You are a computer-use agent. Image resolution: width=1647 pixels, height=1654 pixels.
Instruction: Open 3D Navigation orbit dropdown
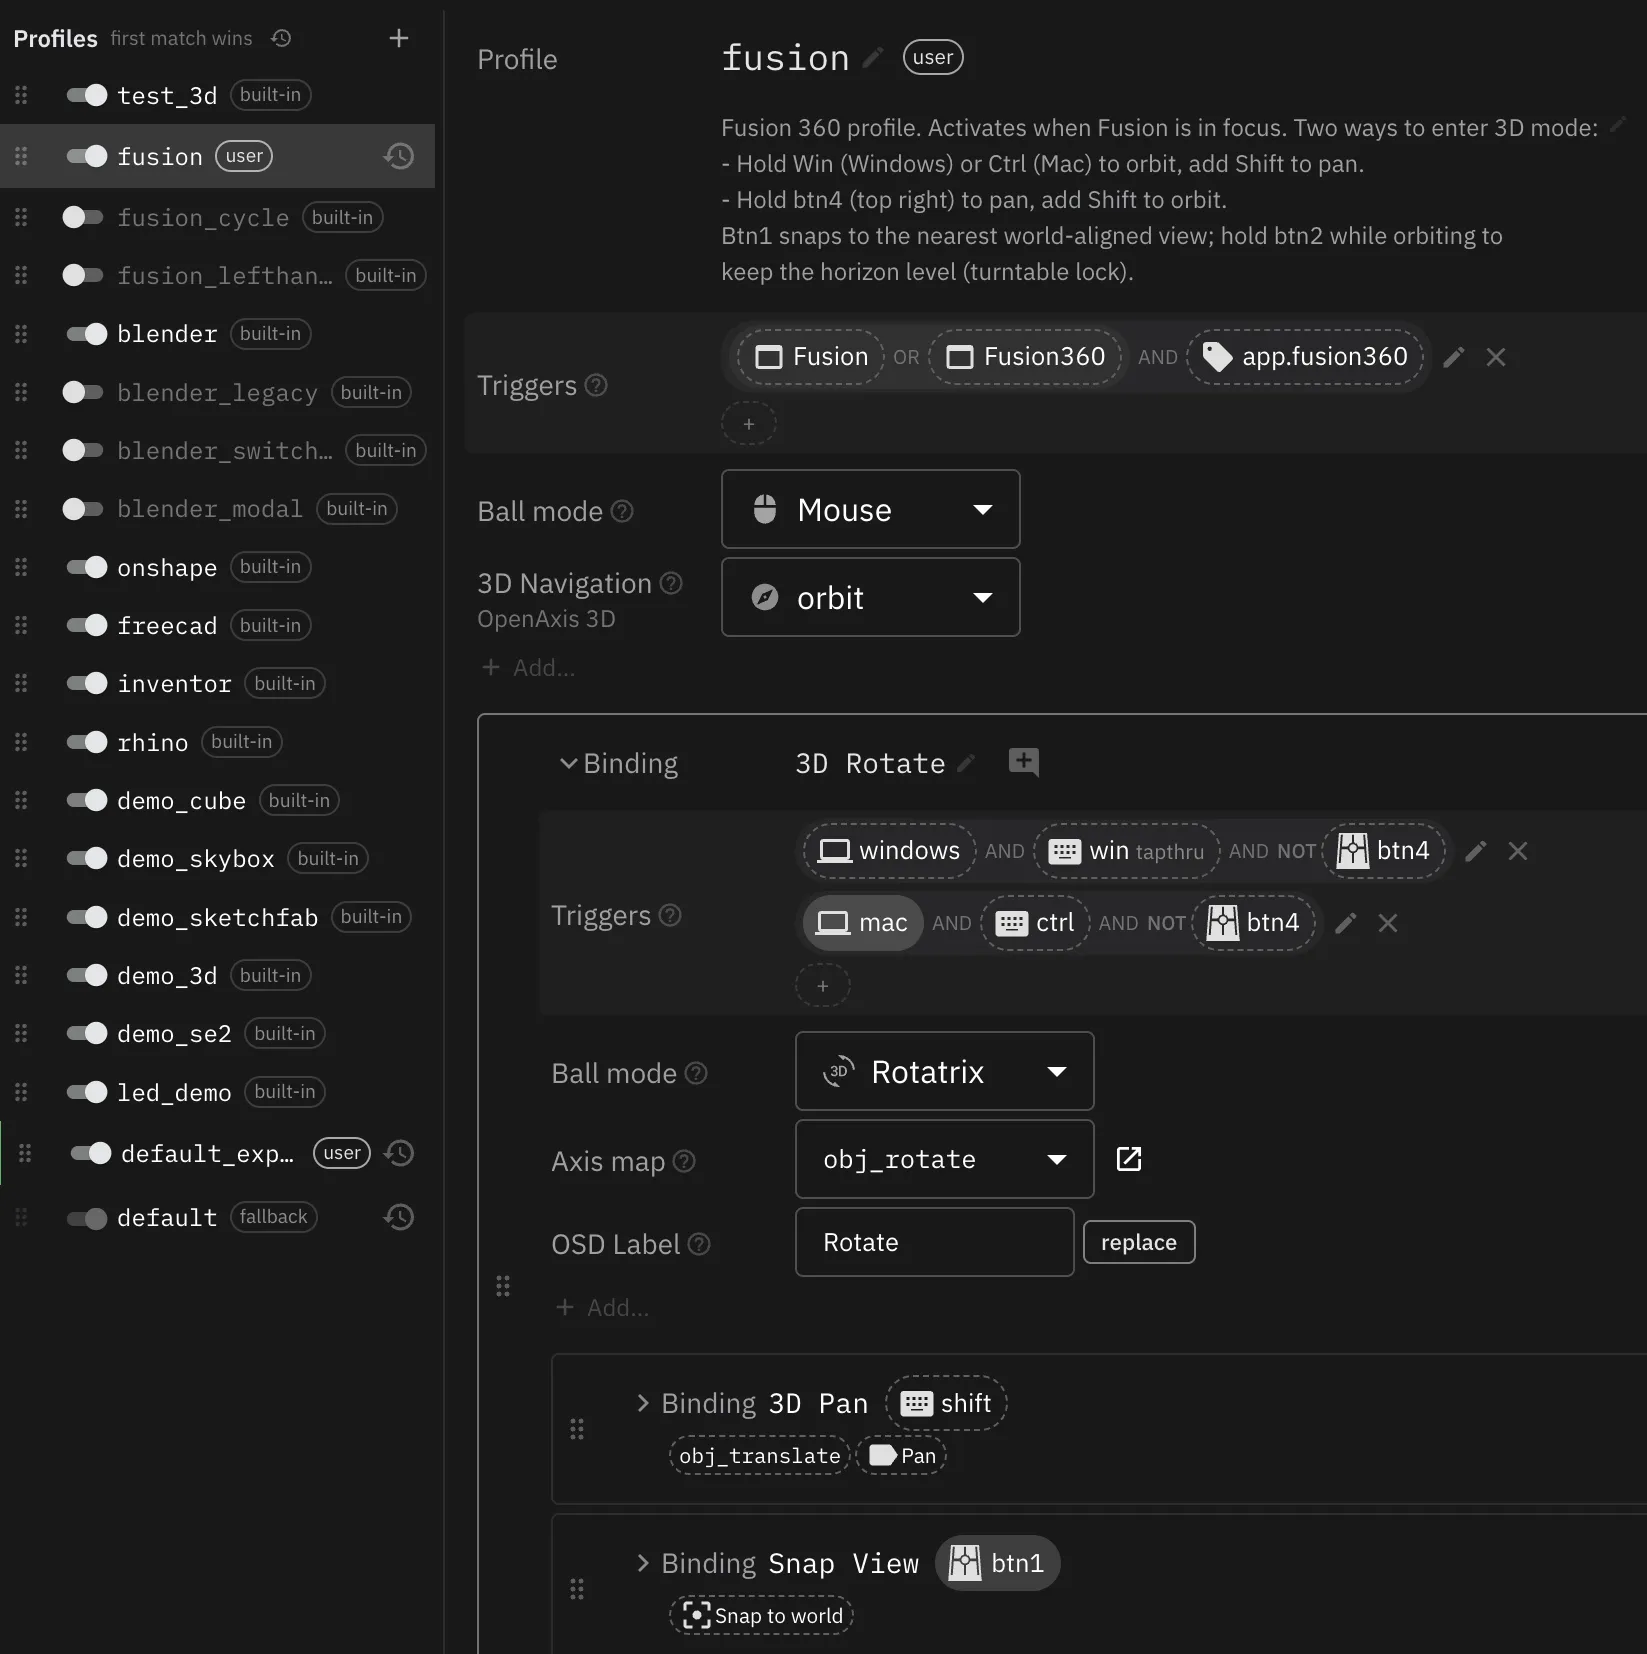click(x=871, y=597)
